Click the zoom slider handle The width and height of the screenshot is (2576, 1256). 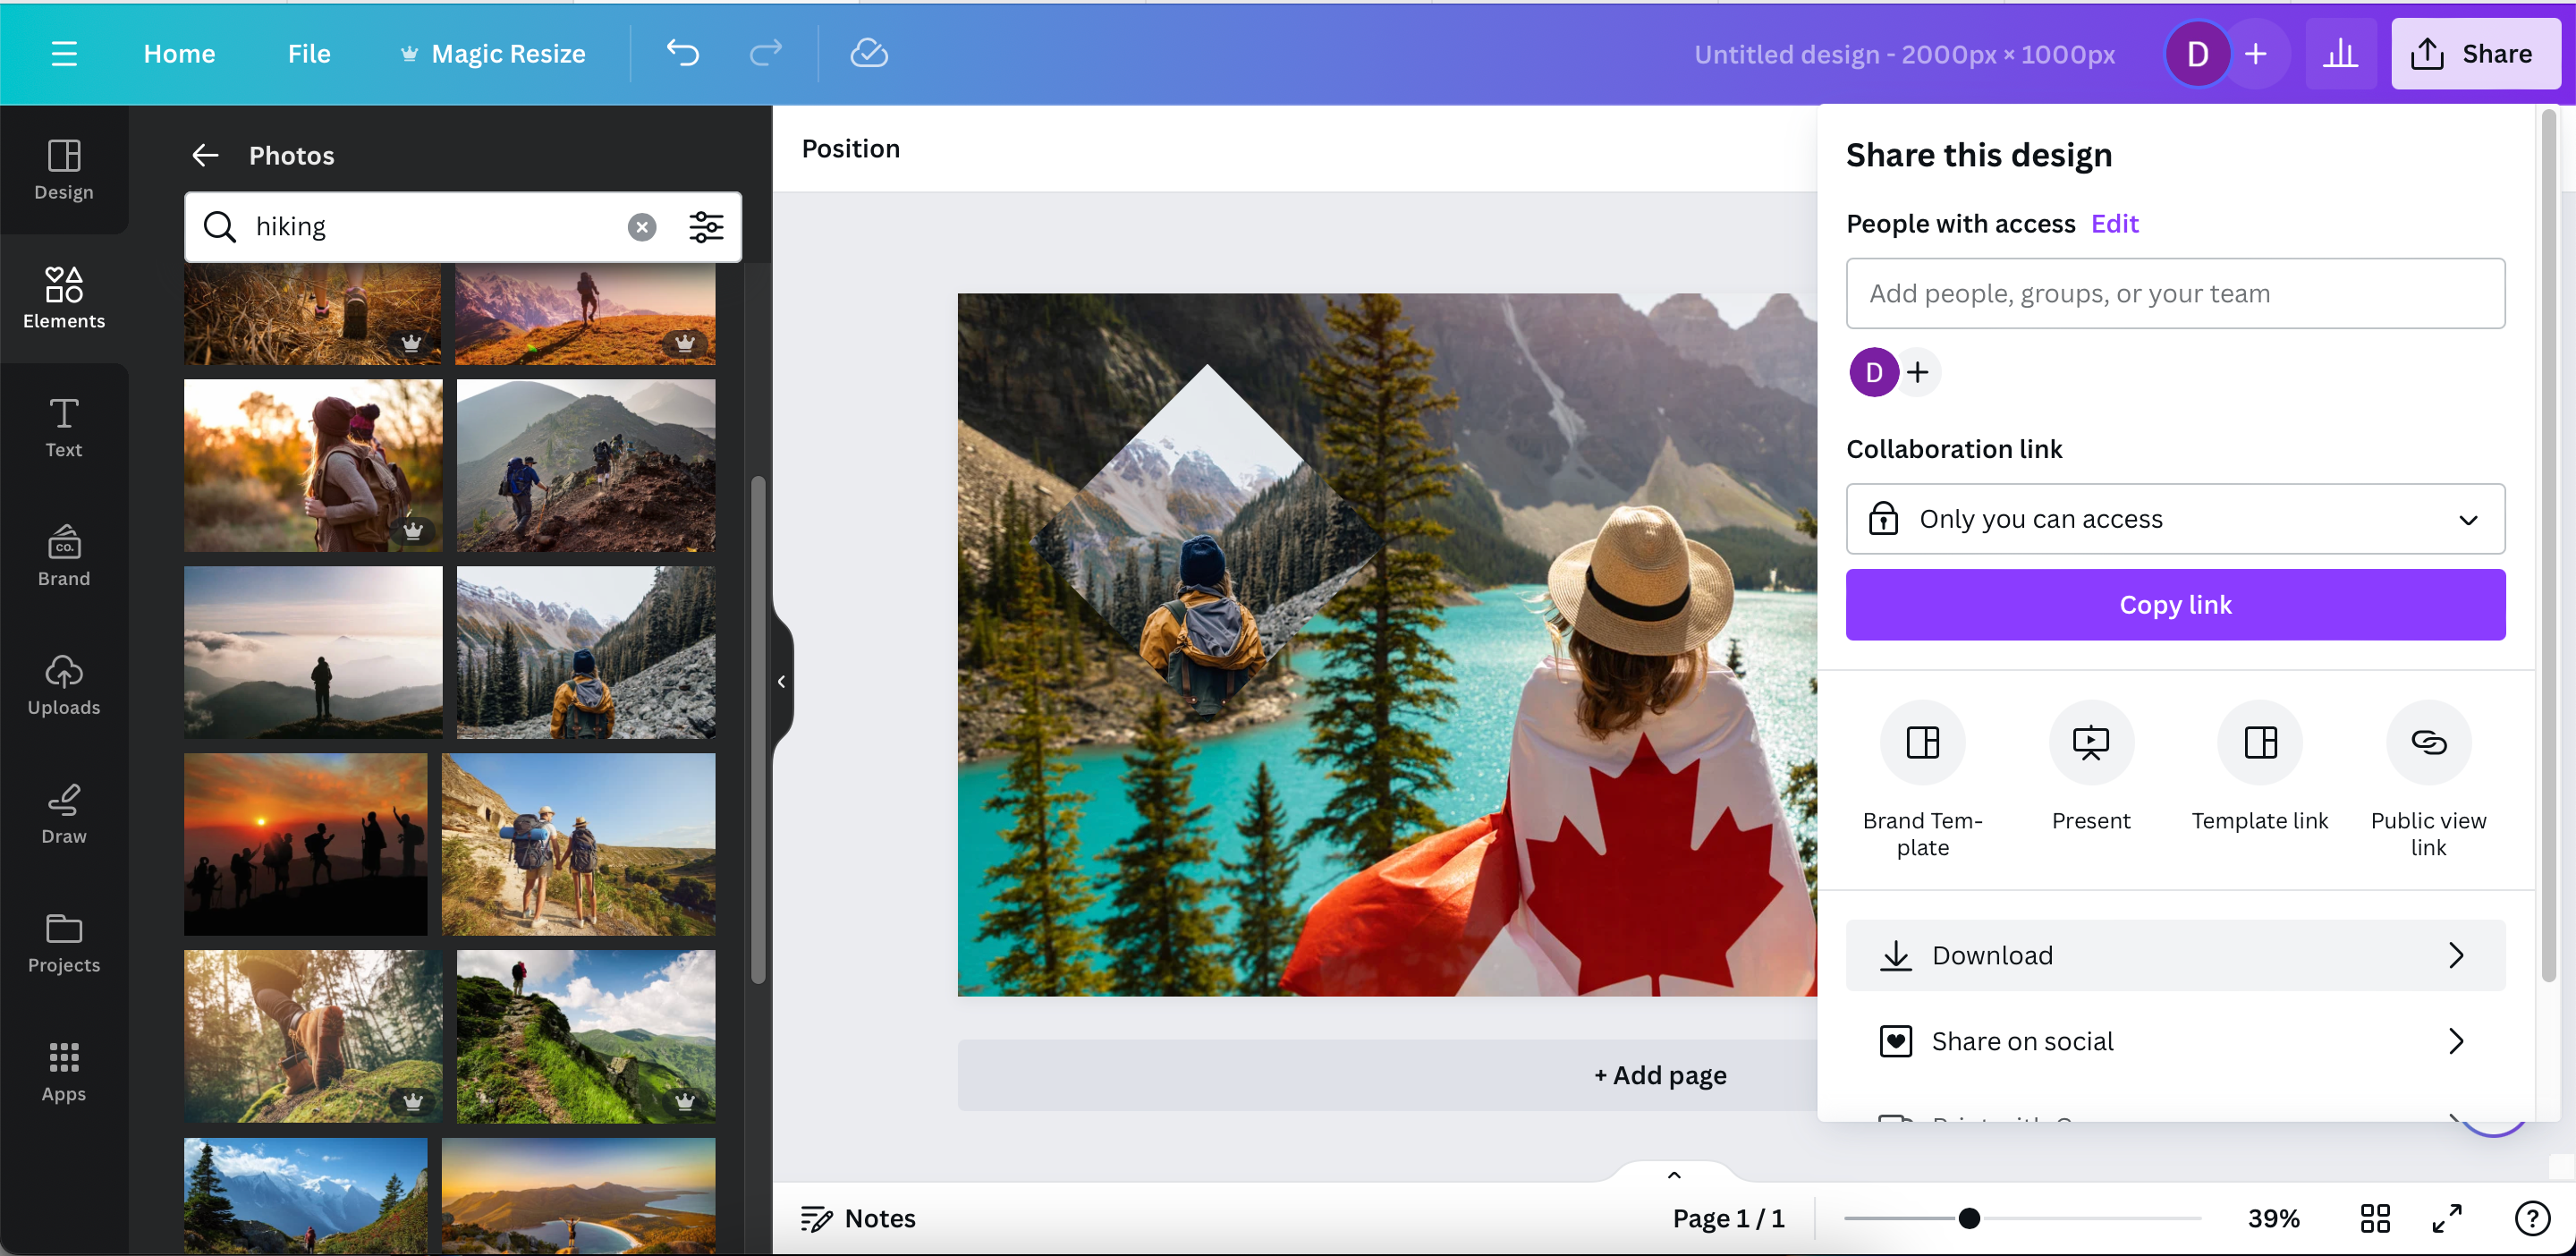(x=1969, y=1218)
